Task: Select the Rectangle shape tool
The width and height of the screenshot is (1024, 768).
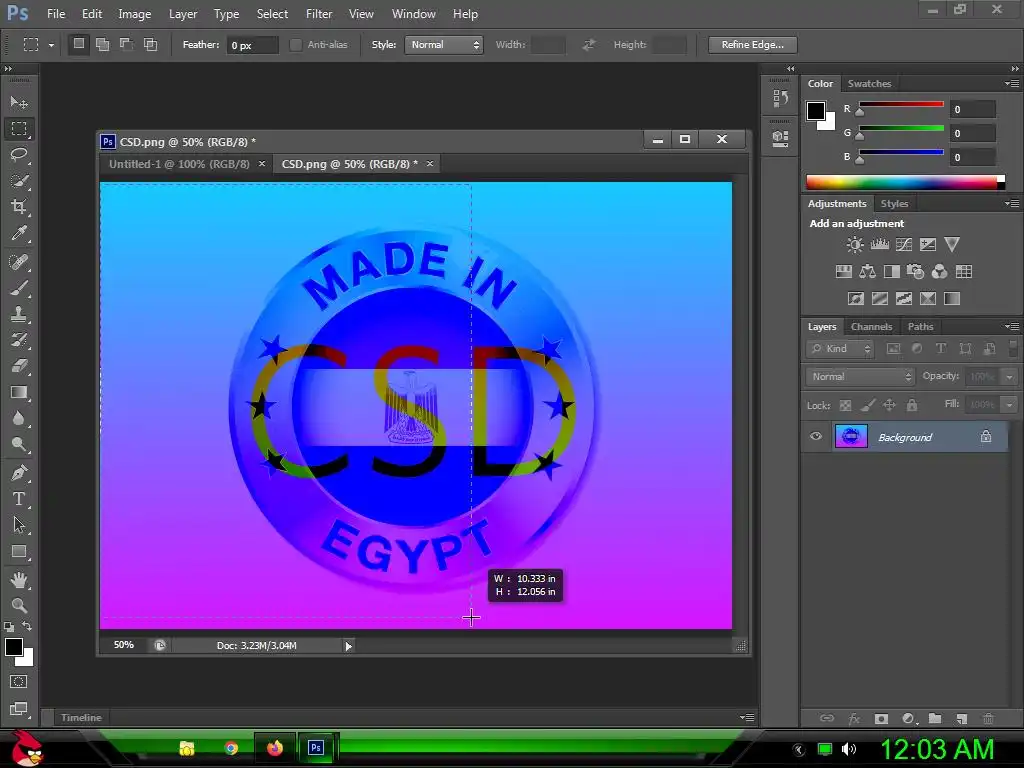Action: click(19, 552)
